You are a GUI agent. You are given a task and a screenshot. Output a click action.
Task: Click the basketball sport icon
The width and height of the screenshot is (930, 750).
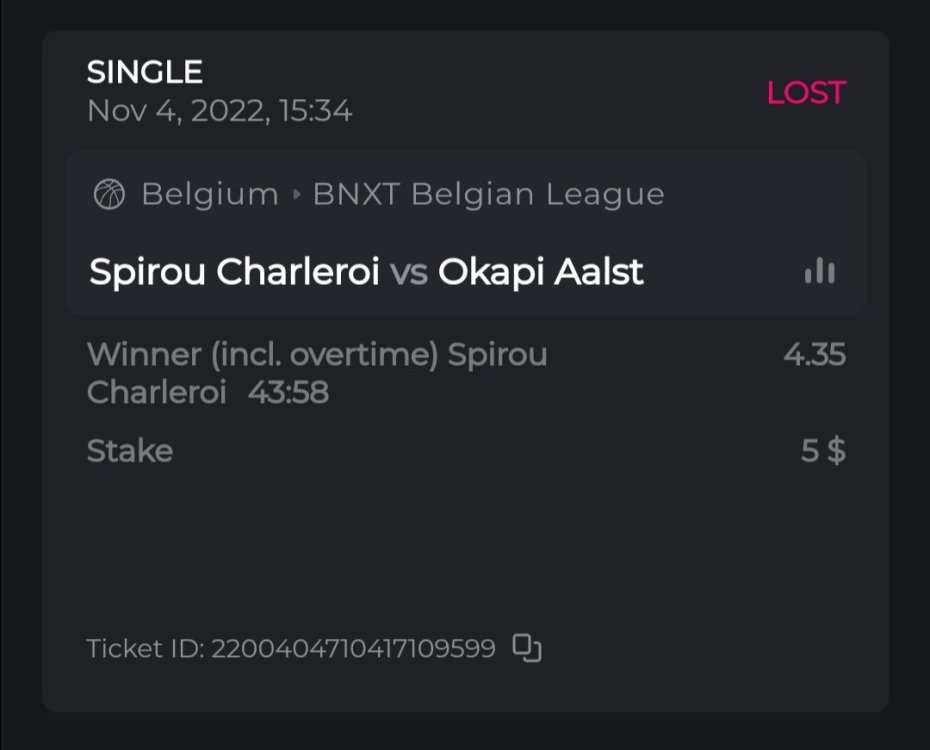pyautogui.click(x=109, y=195)
